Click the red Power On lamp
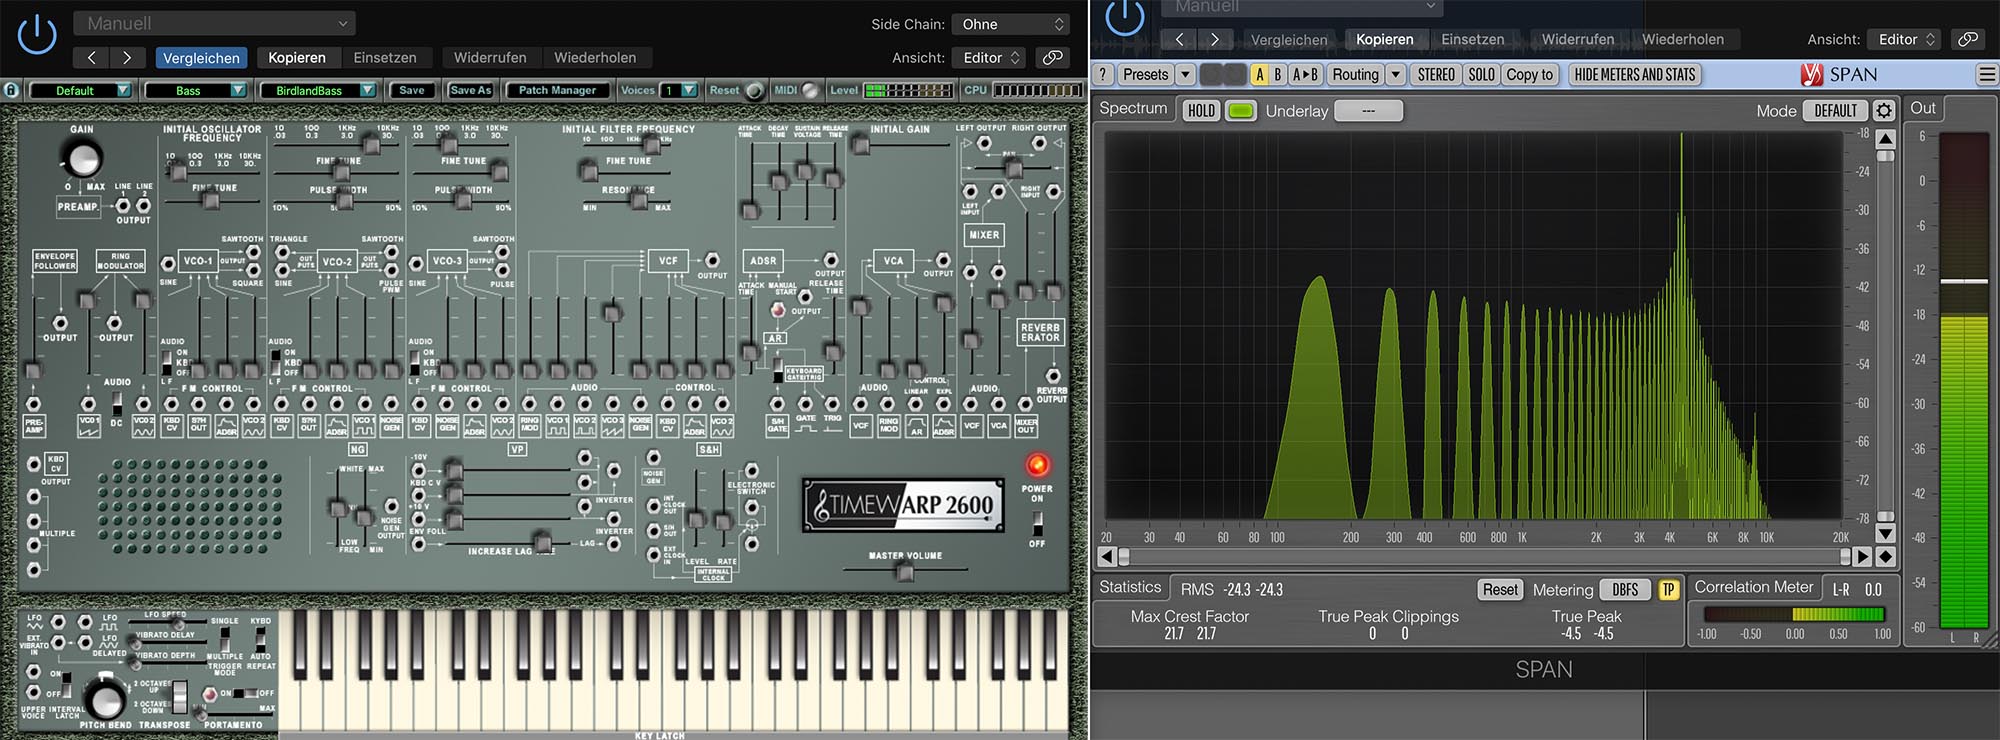The width and height of the screenshot is (2000, 740). tap(1037, 465)
